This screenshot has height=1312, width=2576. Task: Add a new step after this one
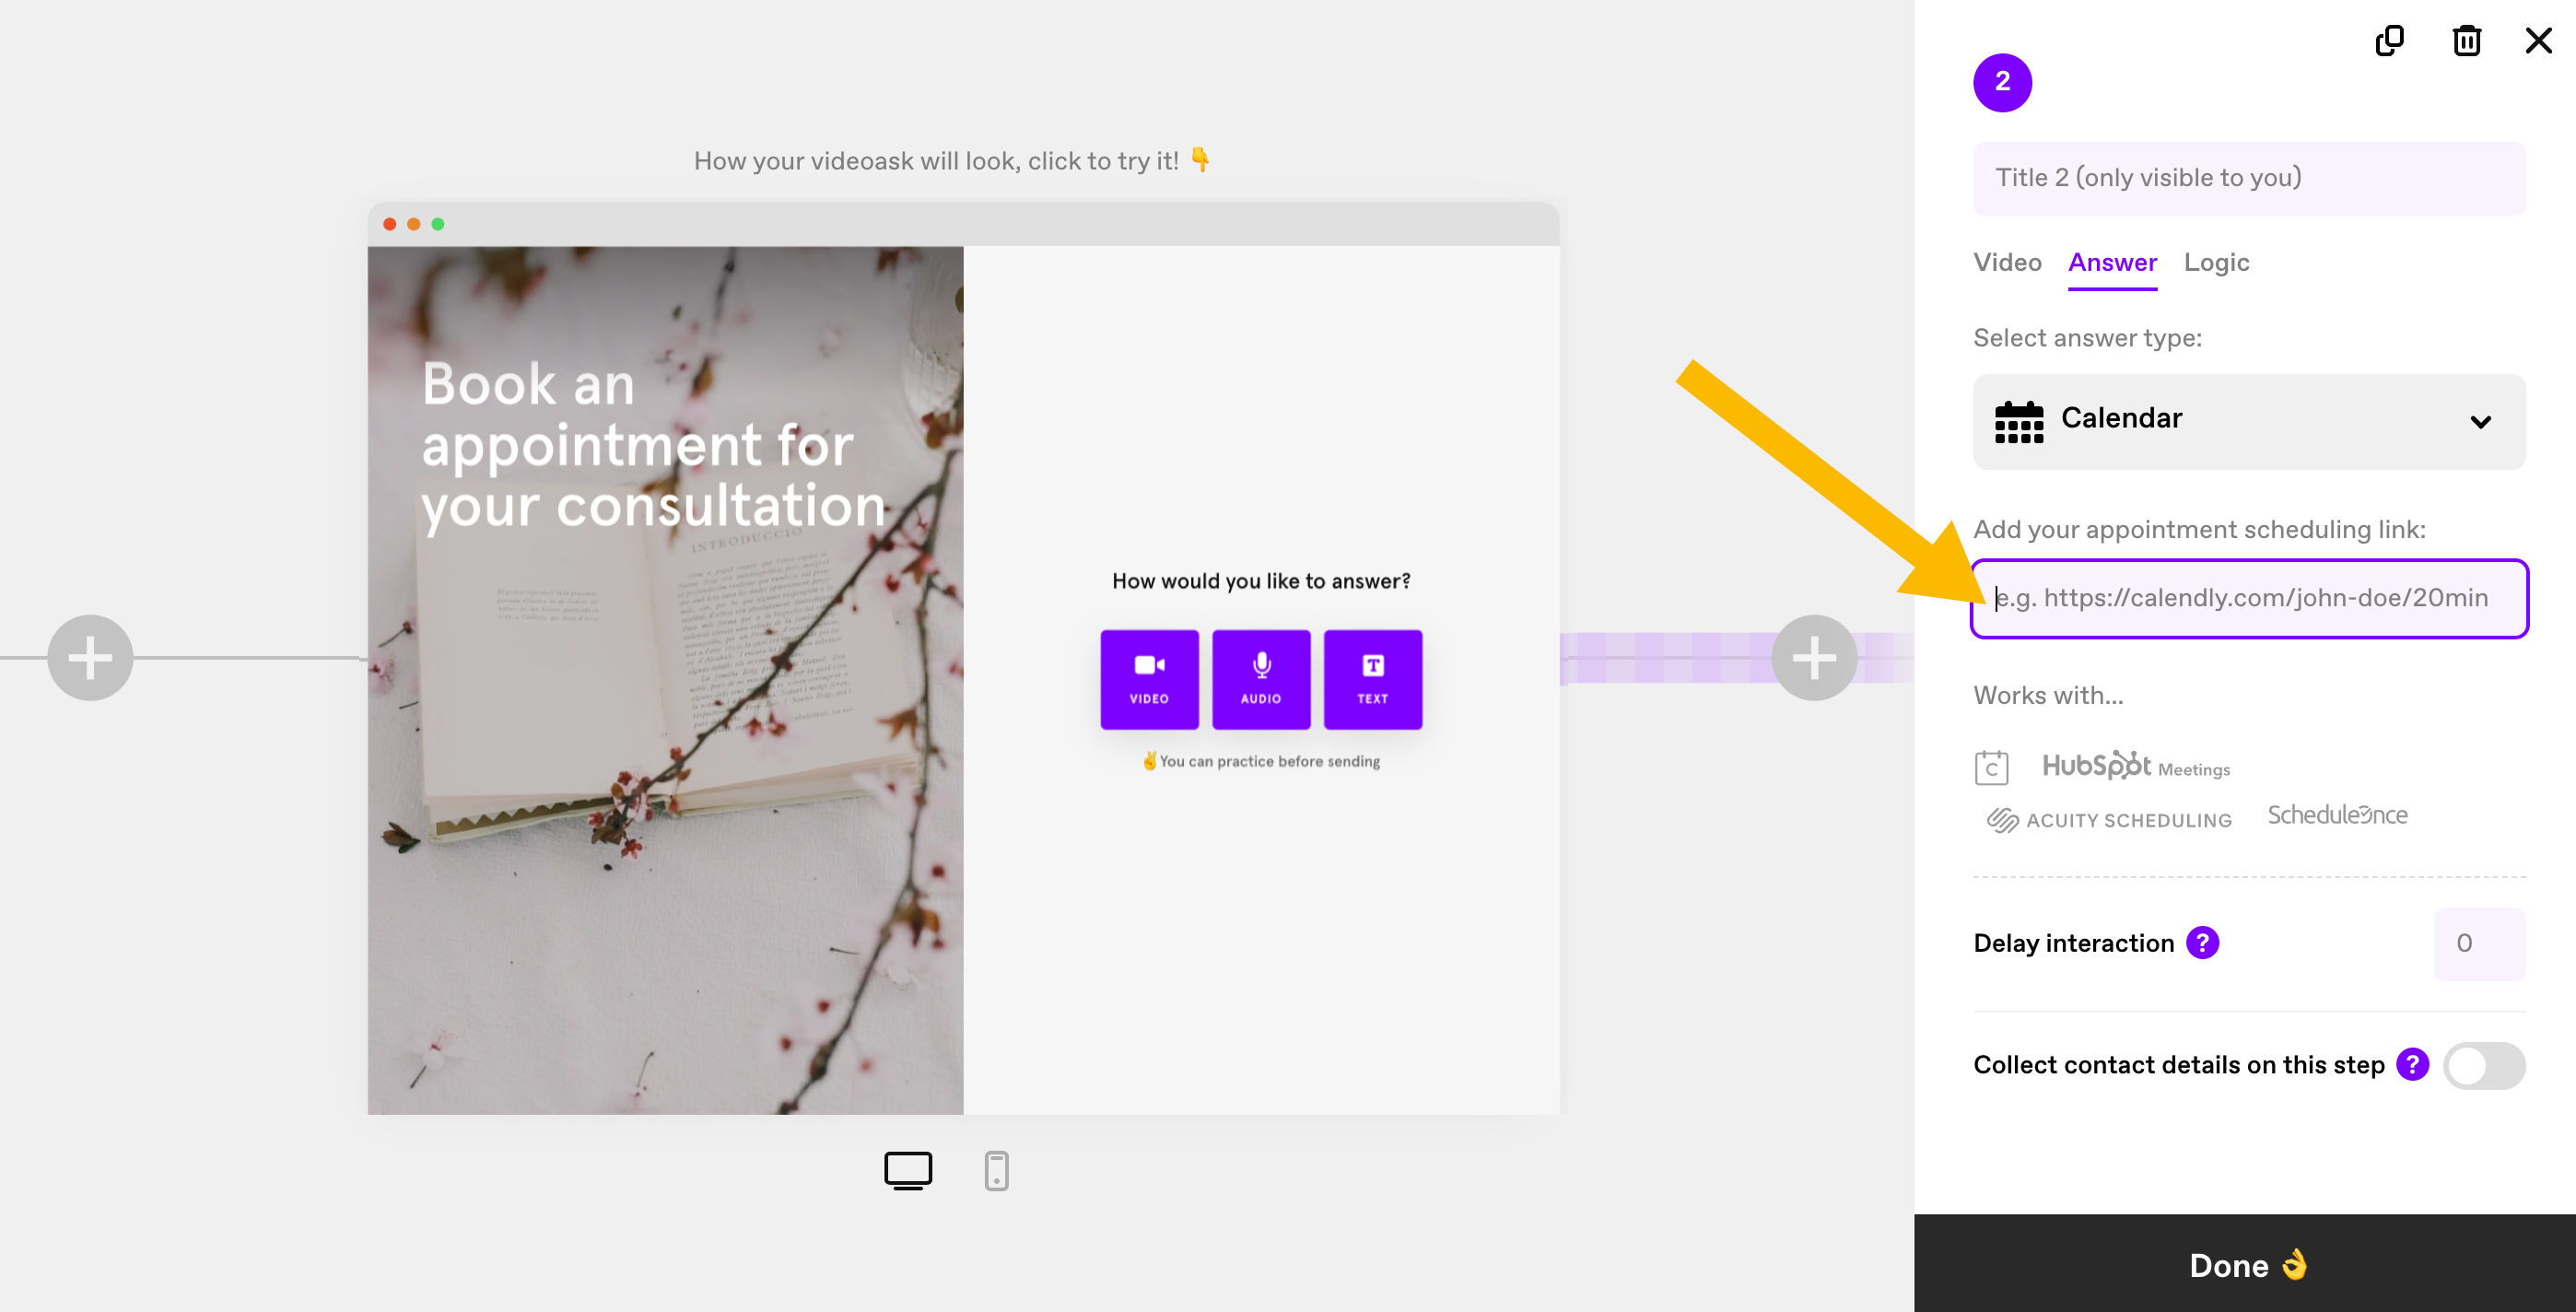click(1814, 658)
